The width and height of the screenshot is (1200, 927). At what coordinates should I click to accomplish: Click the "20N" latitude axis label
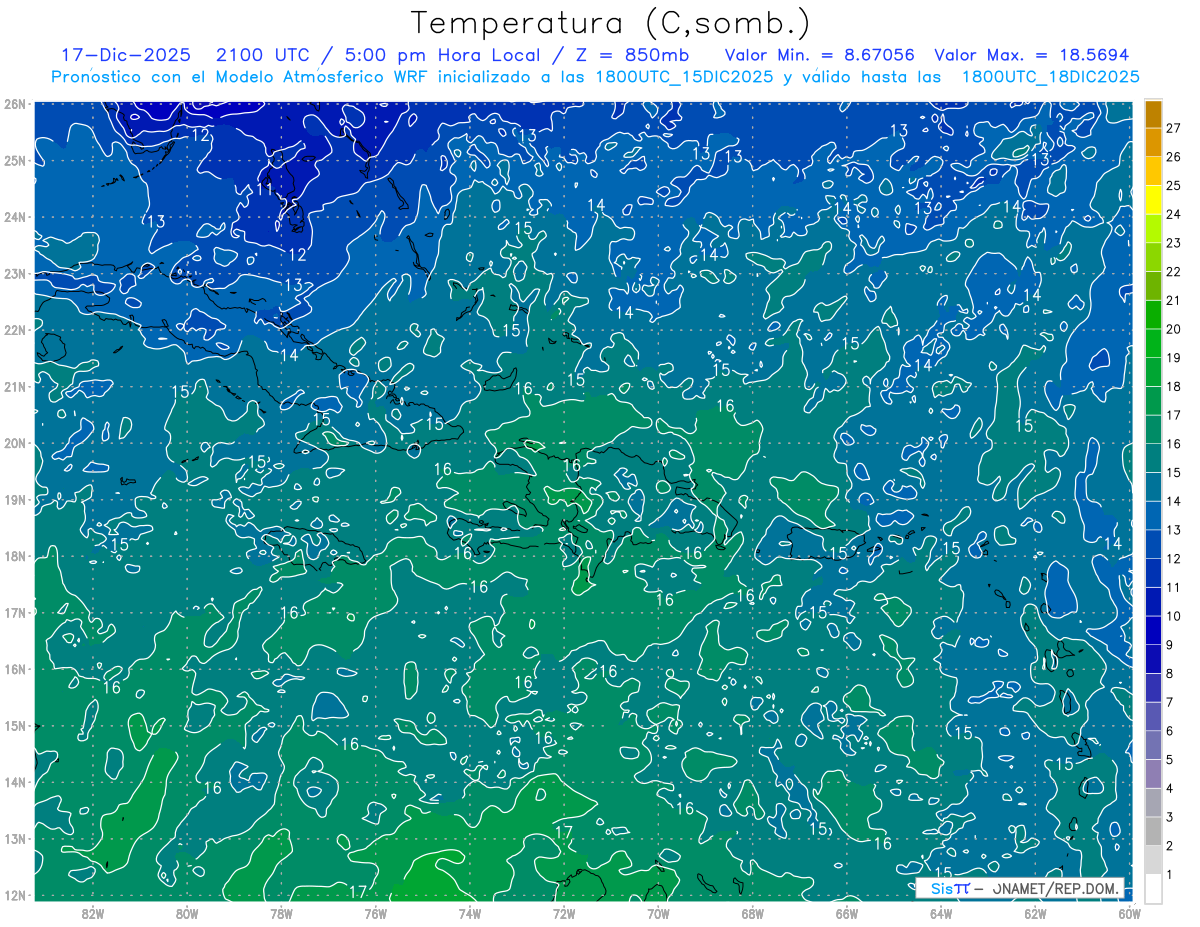point(14,443)
